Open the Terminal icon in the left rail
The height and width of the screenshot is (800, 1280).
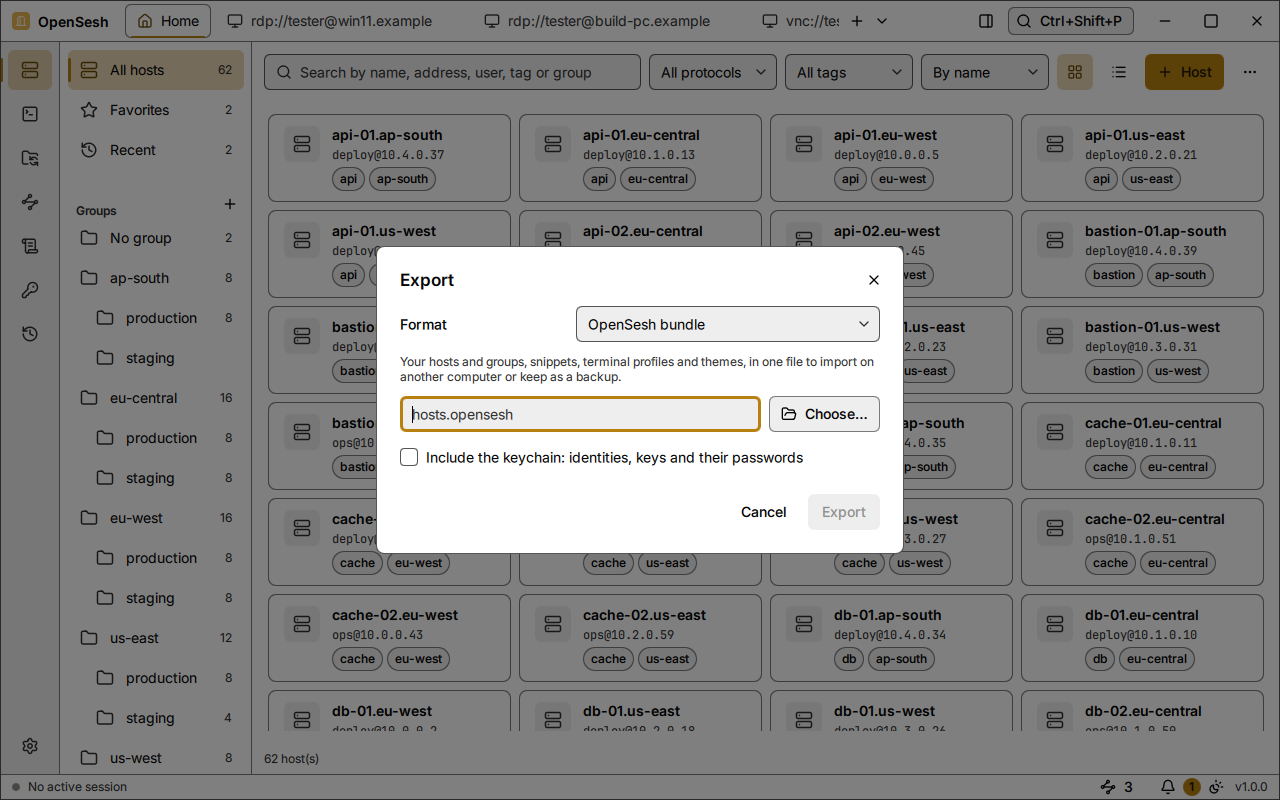point(29,114)
